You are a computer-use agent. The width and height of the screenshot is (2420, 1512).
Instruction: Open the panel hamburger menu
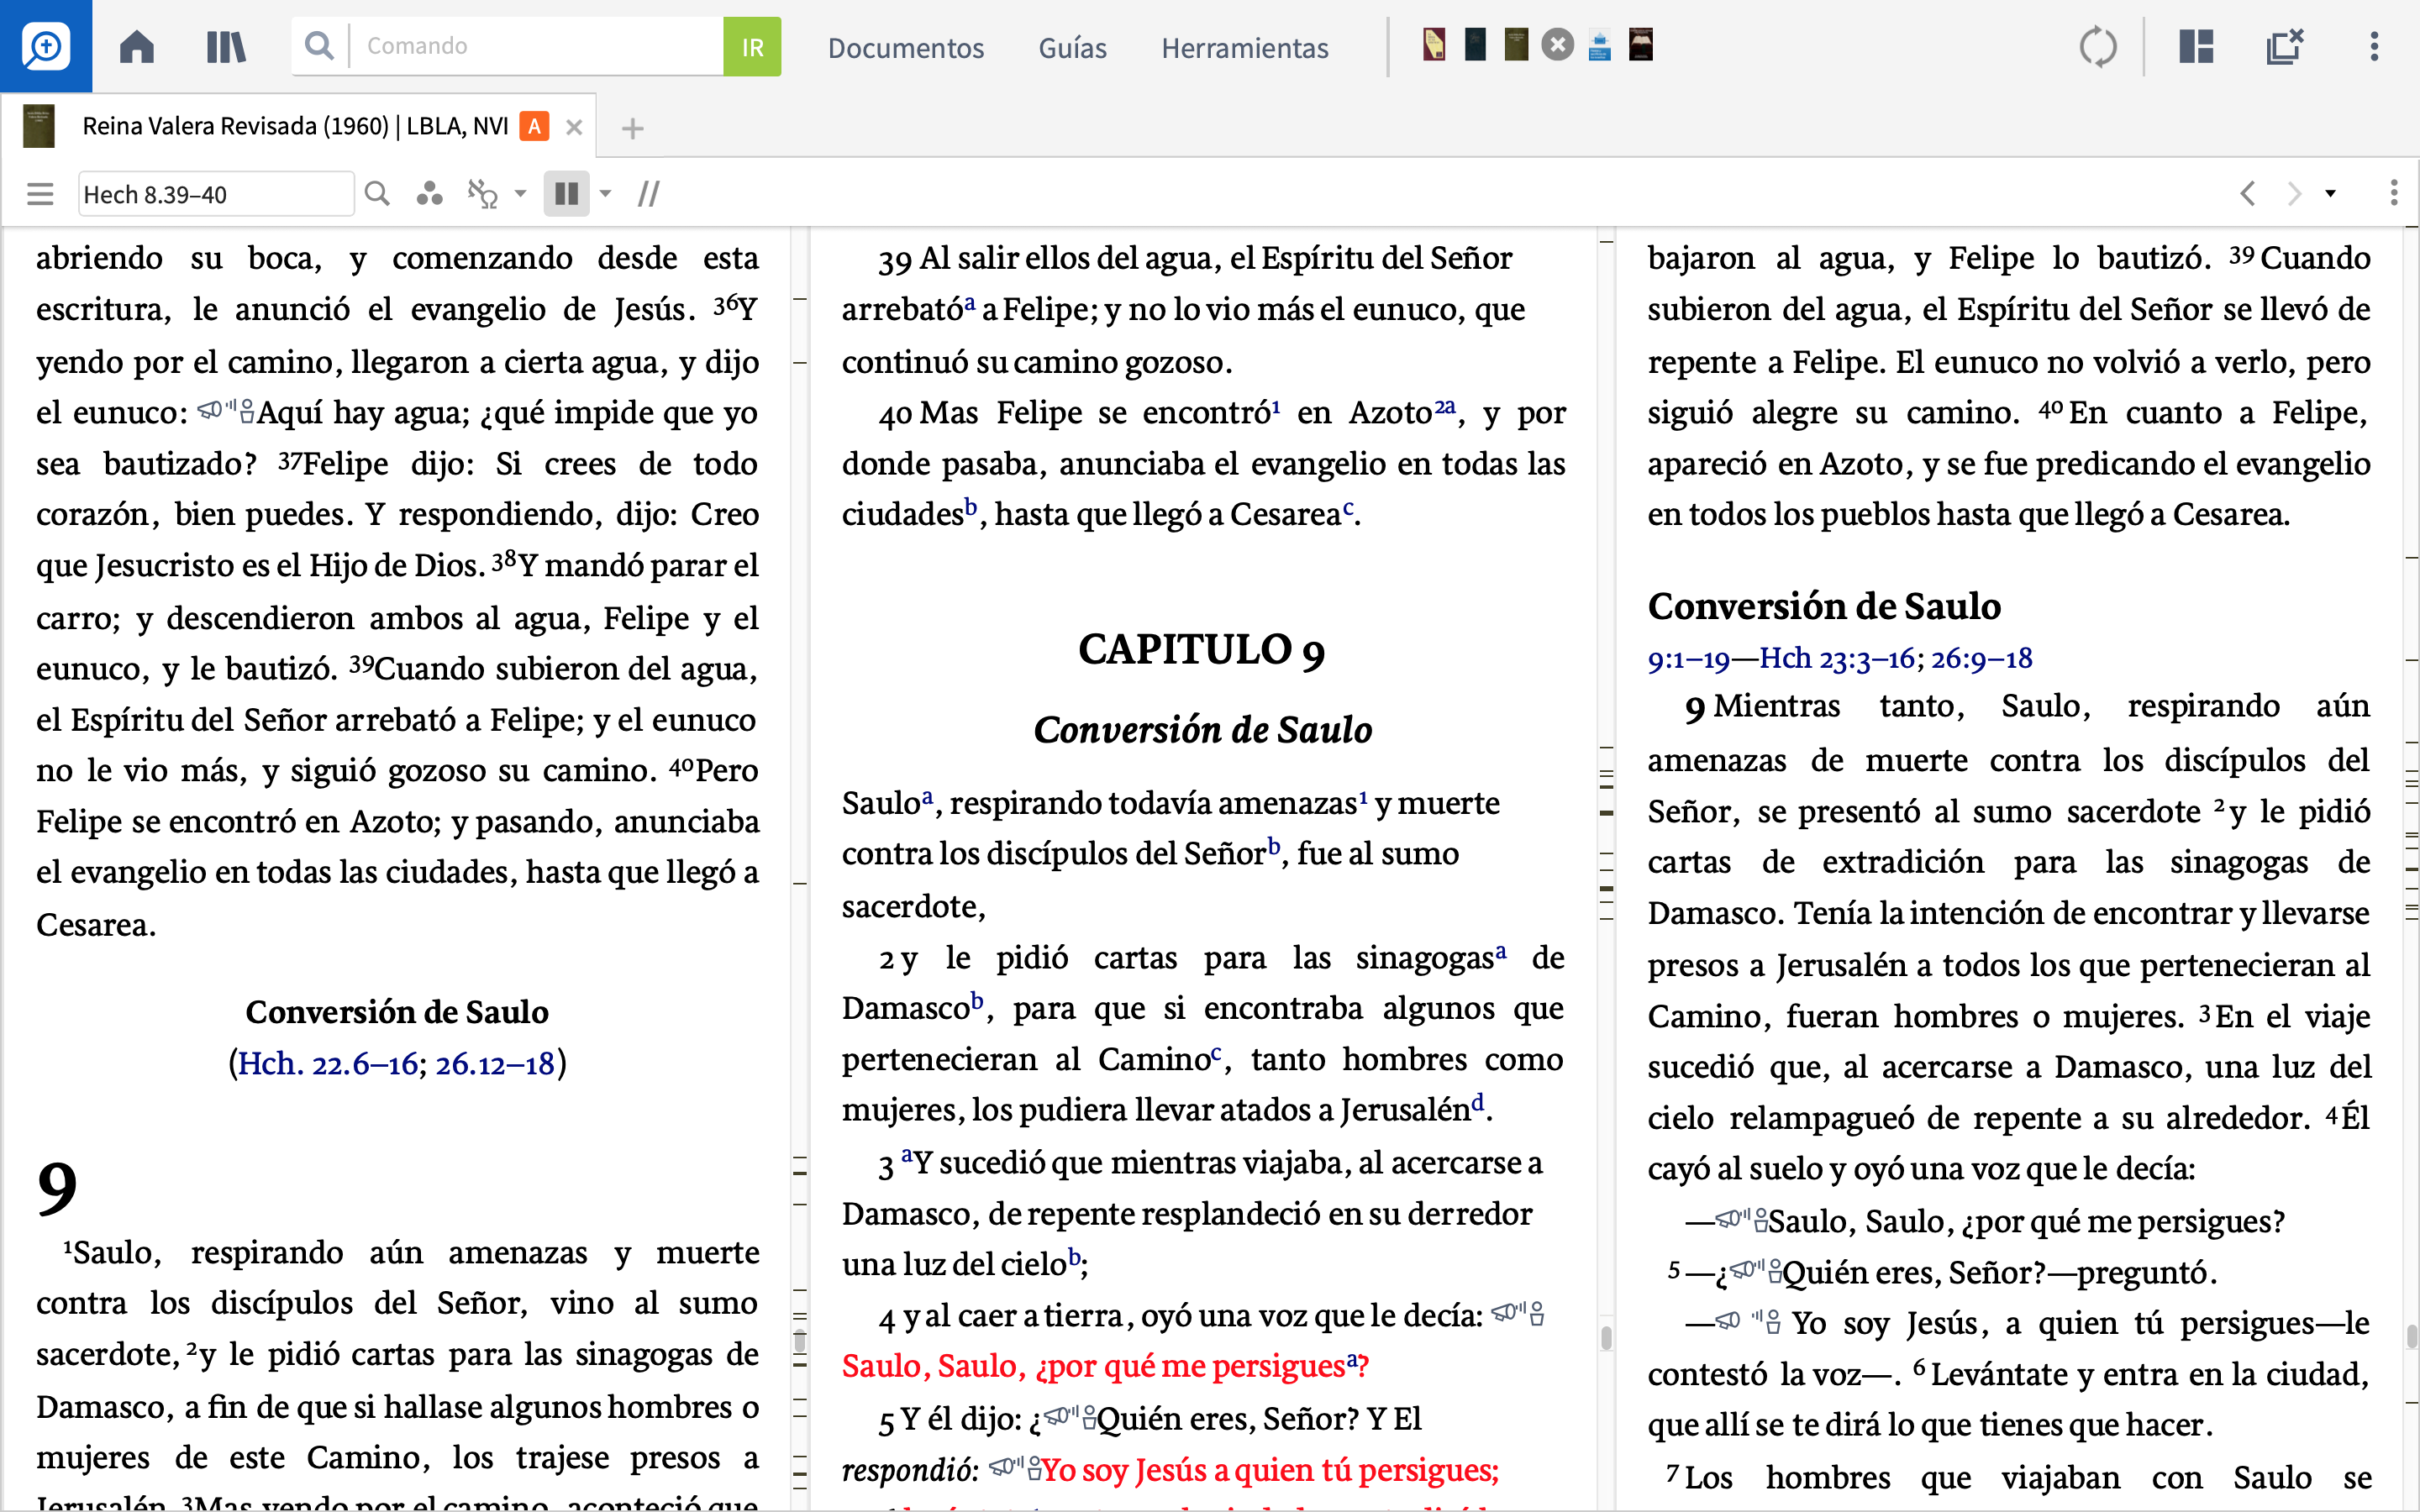tap(40, 194)
